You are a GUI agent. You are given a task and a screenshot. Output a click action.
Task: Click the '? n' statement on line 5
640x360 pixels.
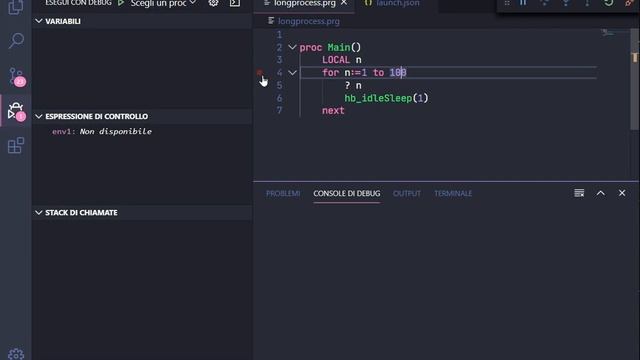point(353,86)
